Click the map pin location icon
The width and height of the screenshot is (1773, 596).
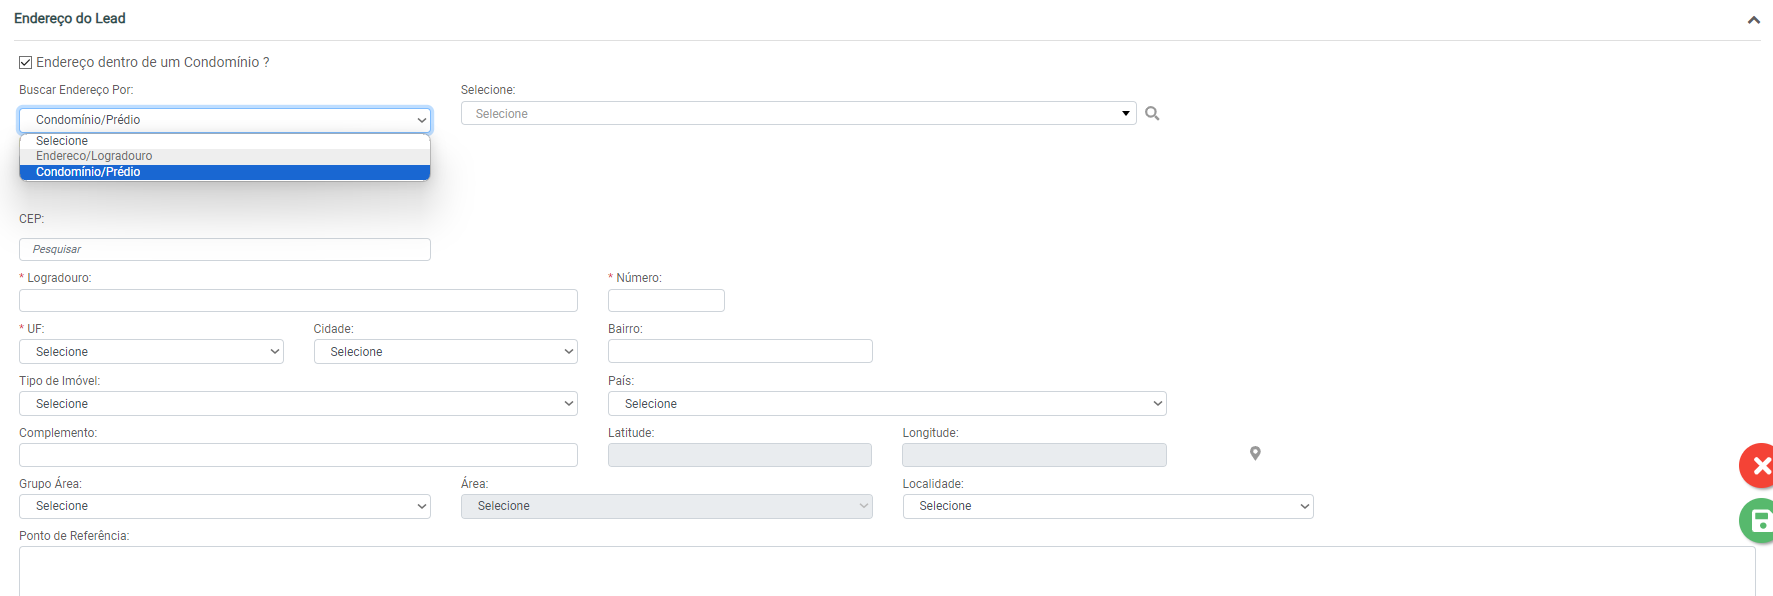click(1255, 454)
